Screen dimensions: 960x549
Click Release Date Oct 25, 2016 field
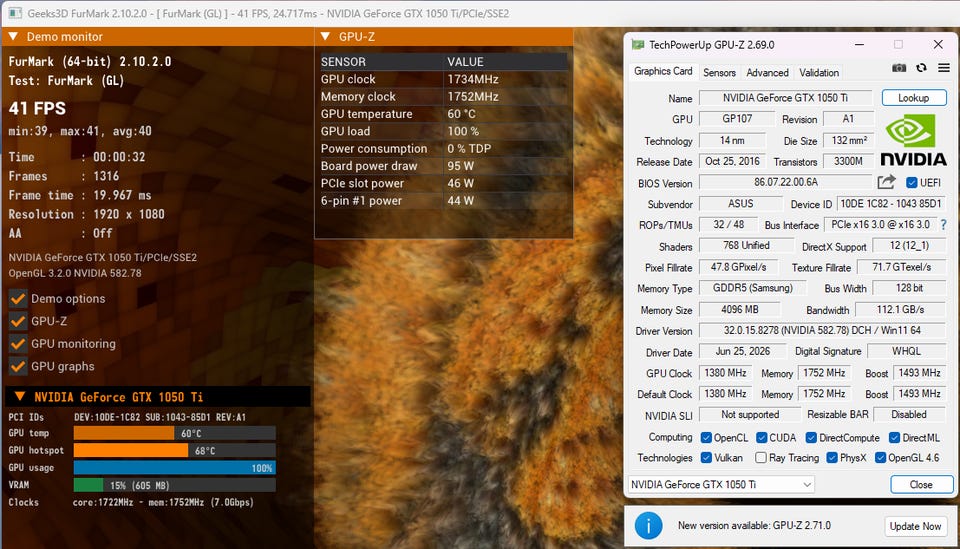pyautogui.click(x=732, y=162)
